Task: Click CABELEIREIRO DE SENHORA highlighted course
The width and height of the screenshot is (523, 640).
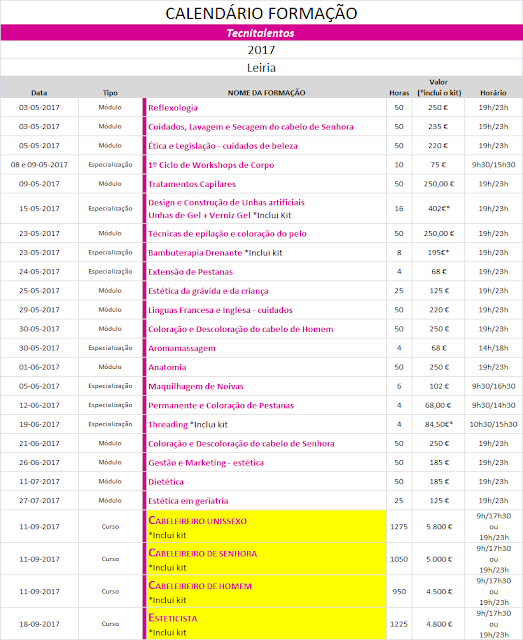Action: pyautogui.click(x=203, y=553)
